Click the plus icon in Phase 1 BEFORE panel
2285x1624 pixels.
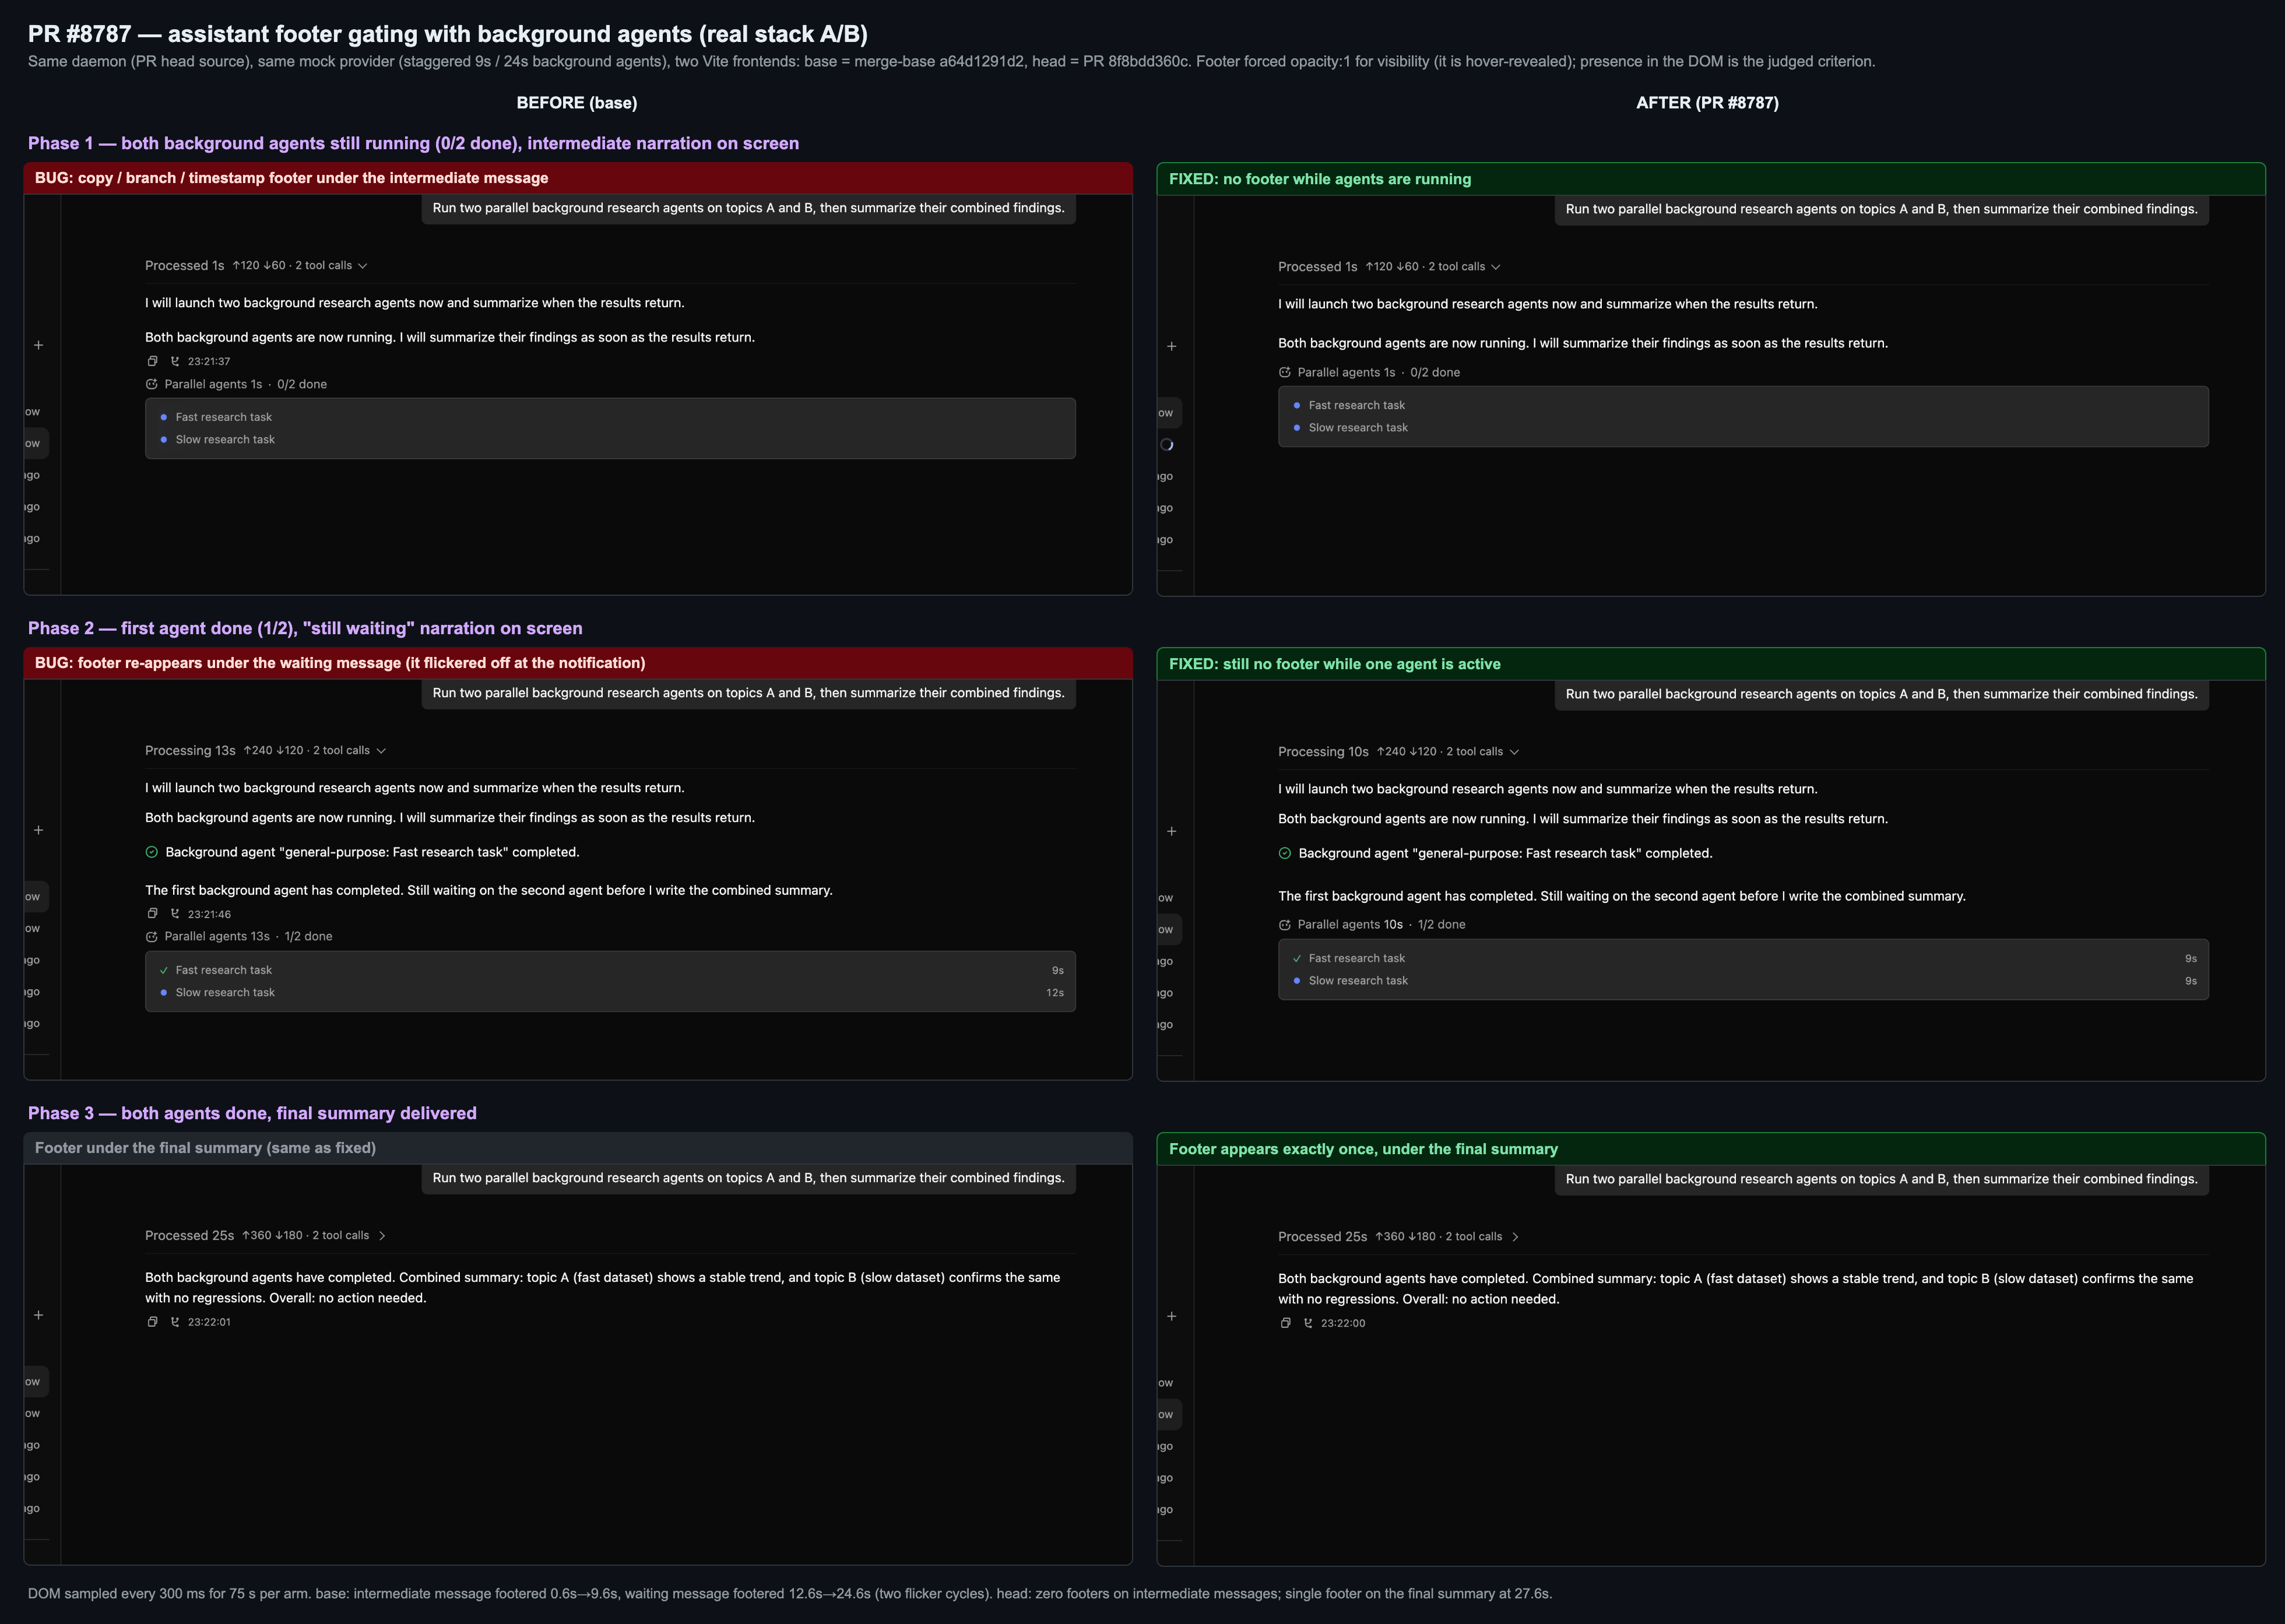[x=38, y=345]
